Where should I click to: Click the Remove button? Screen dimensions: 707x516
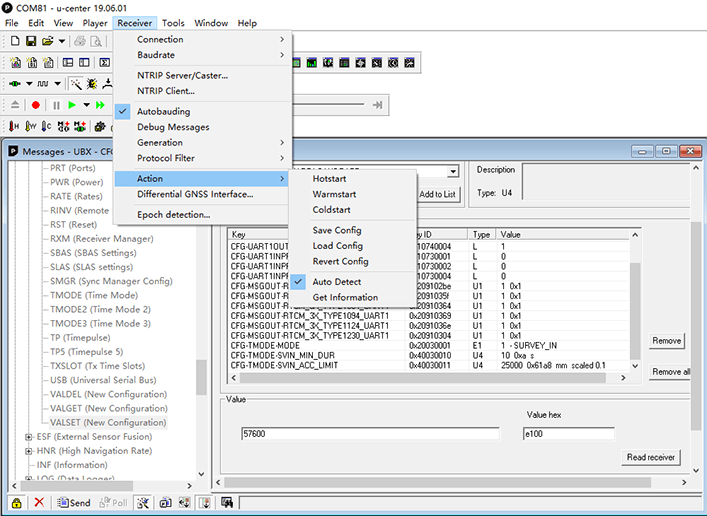coord(666,341)
